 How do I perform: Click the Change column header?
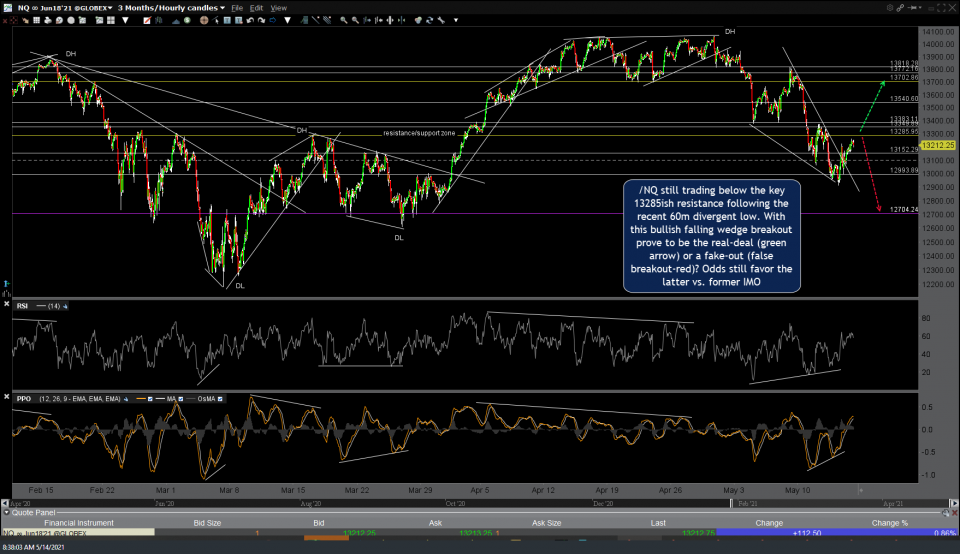coord(769,523)
